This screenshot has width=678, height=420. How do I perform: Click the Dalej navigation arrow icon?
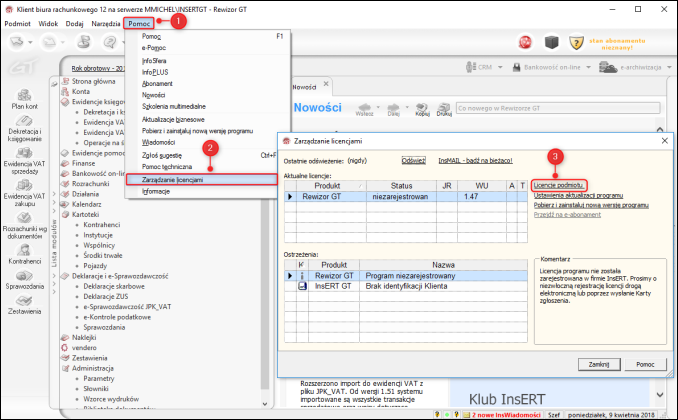coord(393,107)
